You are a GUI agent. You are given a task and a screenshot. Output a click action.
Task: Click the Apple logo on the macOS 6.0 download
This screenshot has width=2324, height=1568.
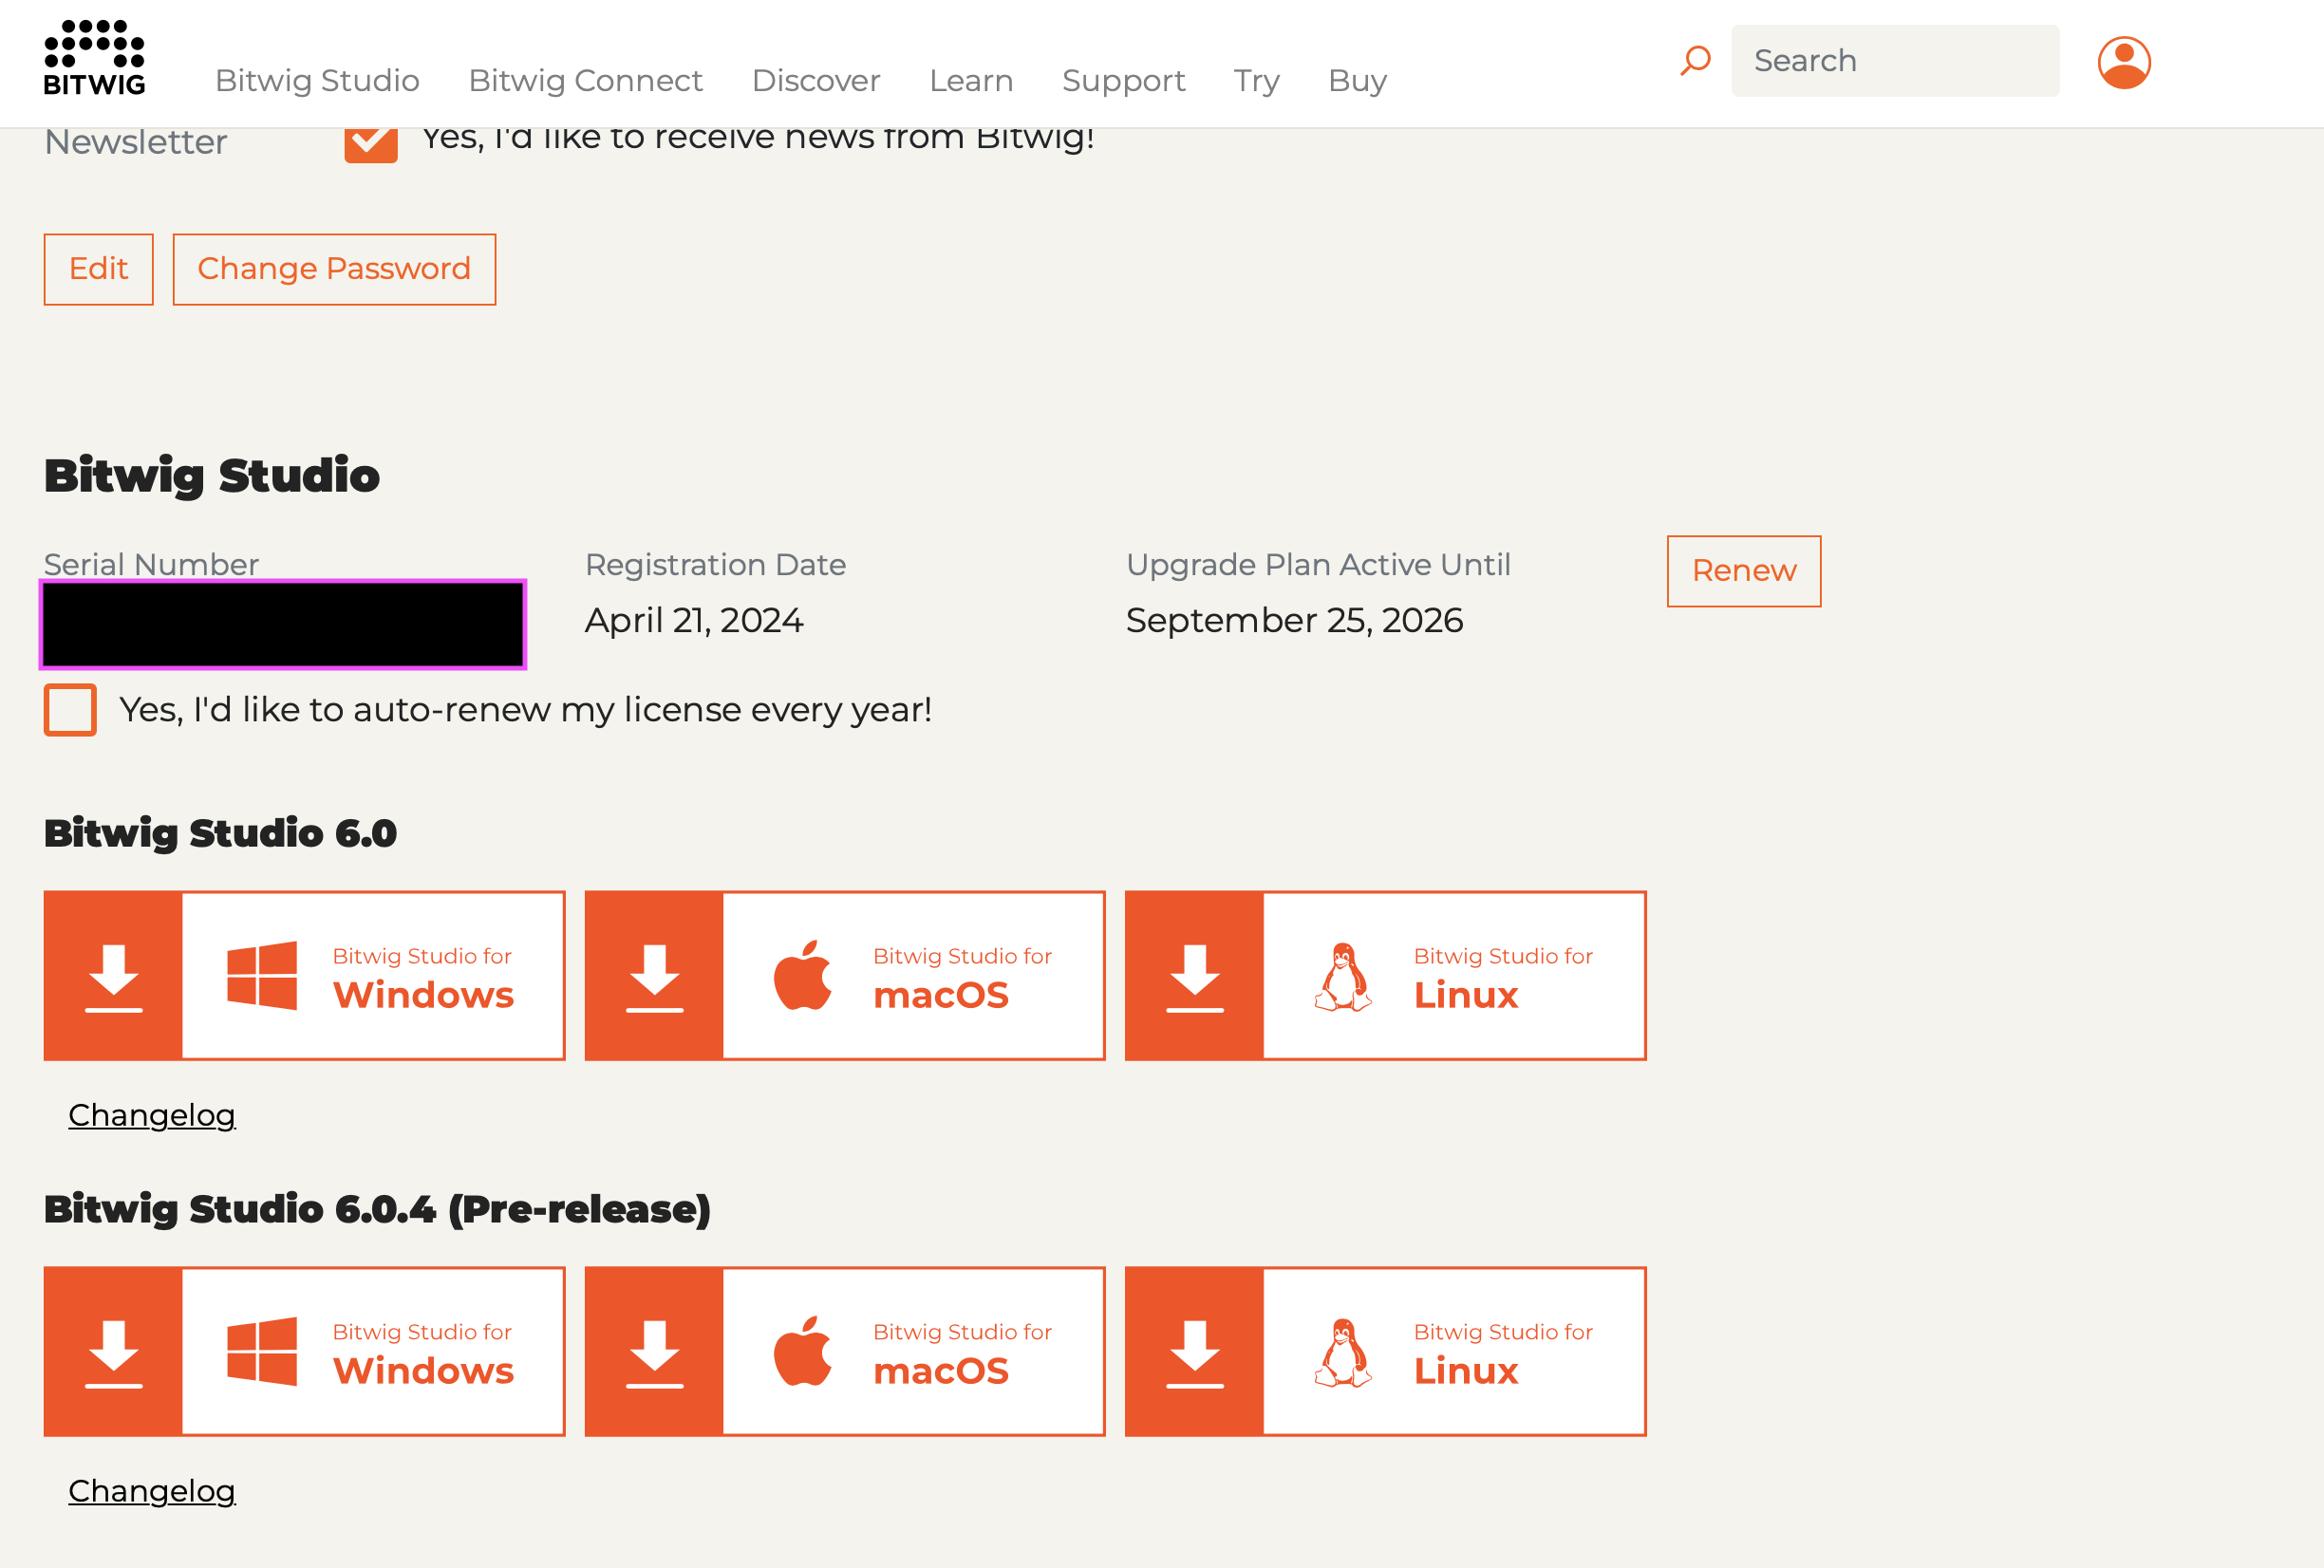point(803,975)
